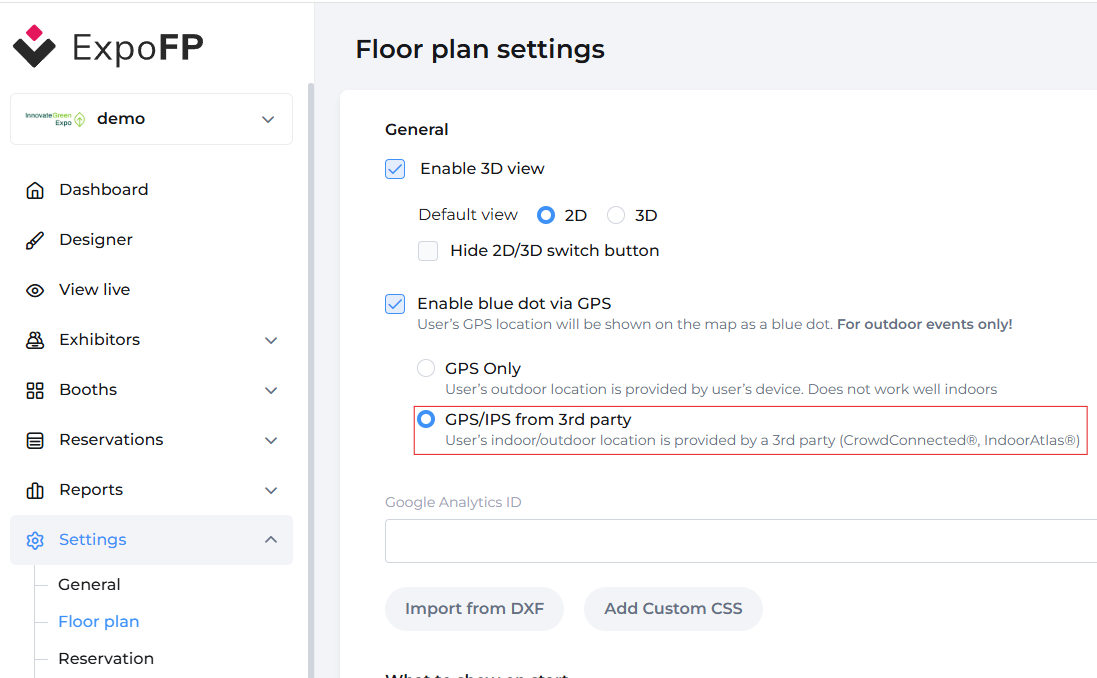The image size is (1097, 678).
Task: Toggle the Enable 3D view checkbox
Action: (x=395, y=169)
